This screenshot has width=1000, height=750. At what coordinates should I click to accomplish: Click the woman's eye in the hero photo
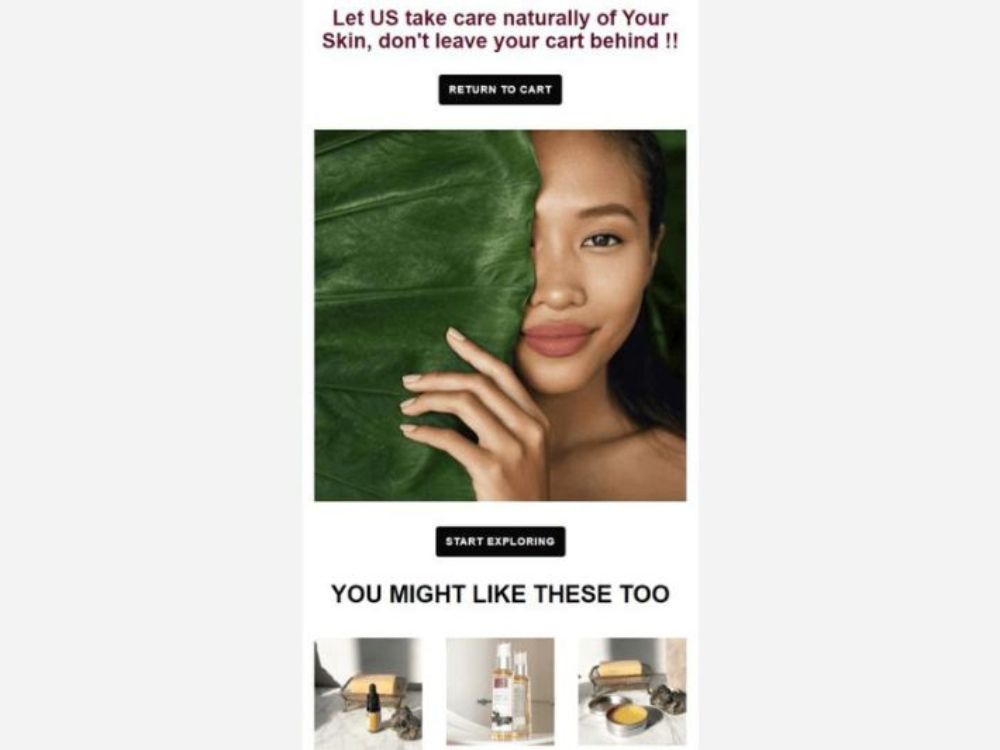coord(601,240)
